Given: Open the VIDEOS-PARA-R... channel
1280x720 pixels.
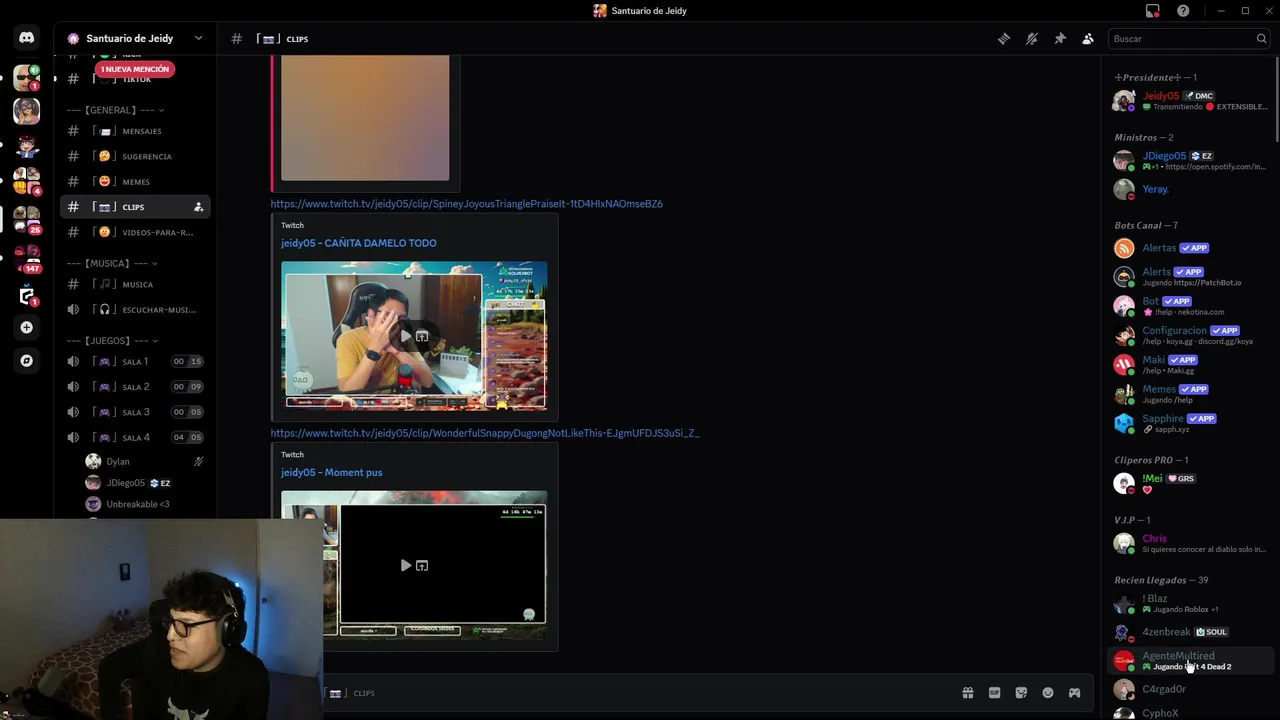Looking at the screenshot, I should 135,232.
